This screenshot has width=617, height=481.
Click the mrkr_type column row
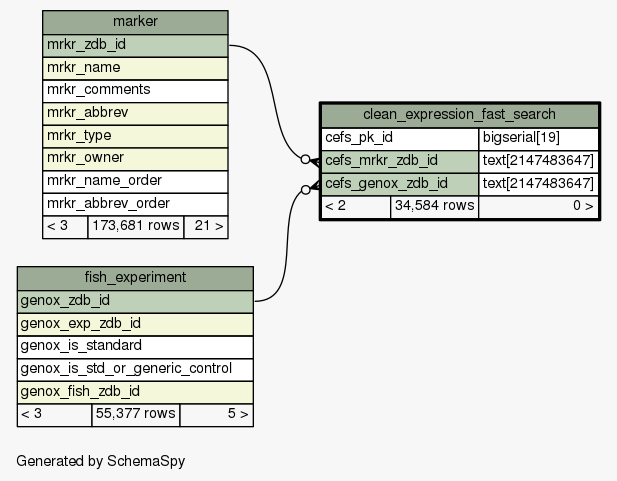click(135, 136)
